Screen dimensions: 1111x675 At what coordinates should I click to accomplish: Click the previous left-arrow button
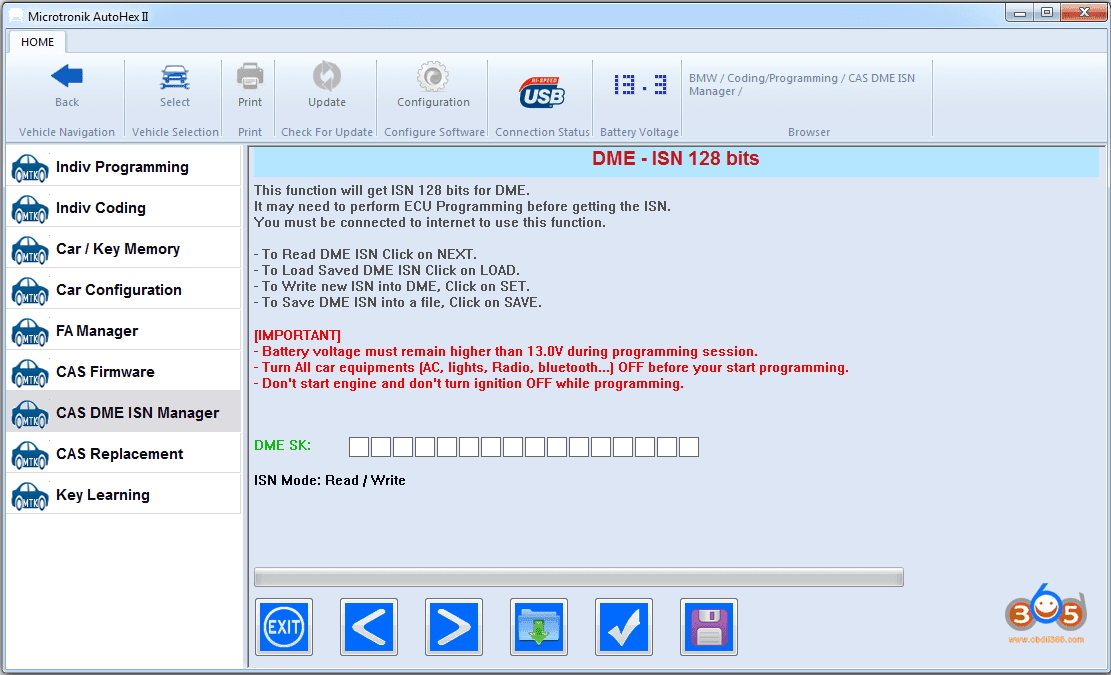tap(369, 627)
